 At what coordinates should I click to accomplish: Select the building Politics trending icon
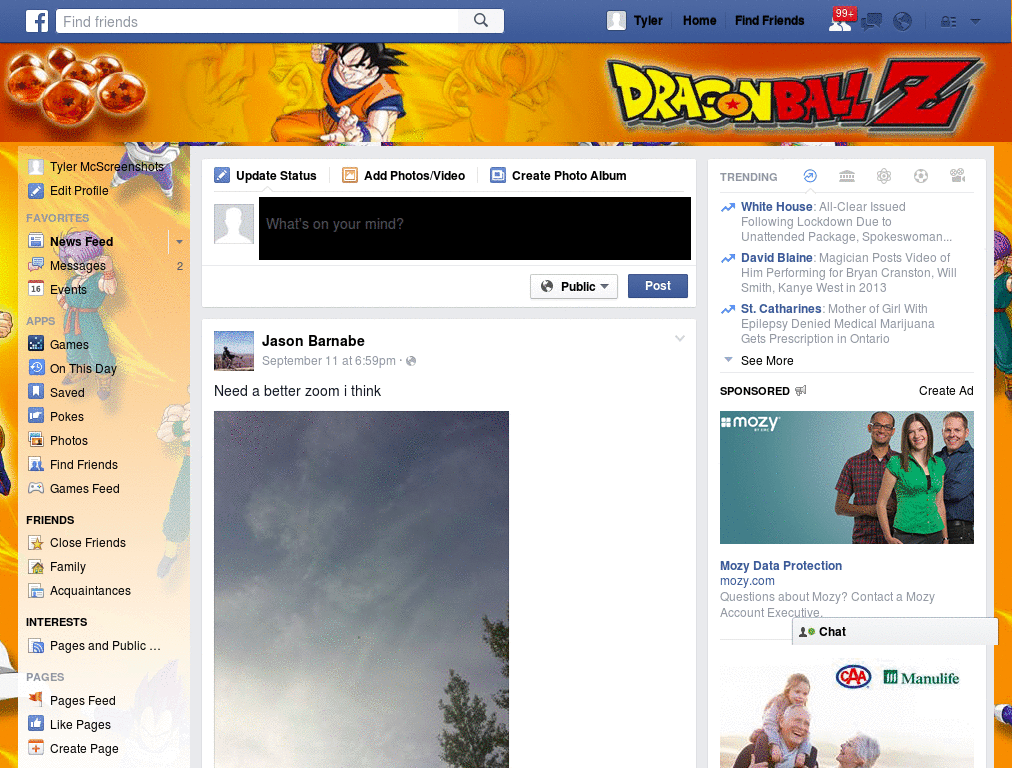(x=847, y=176)
